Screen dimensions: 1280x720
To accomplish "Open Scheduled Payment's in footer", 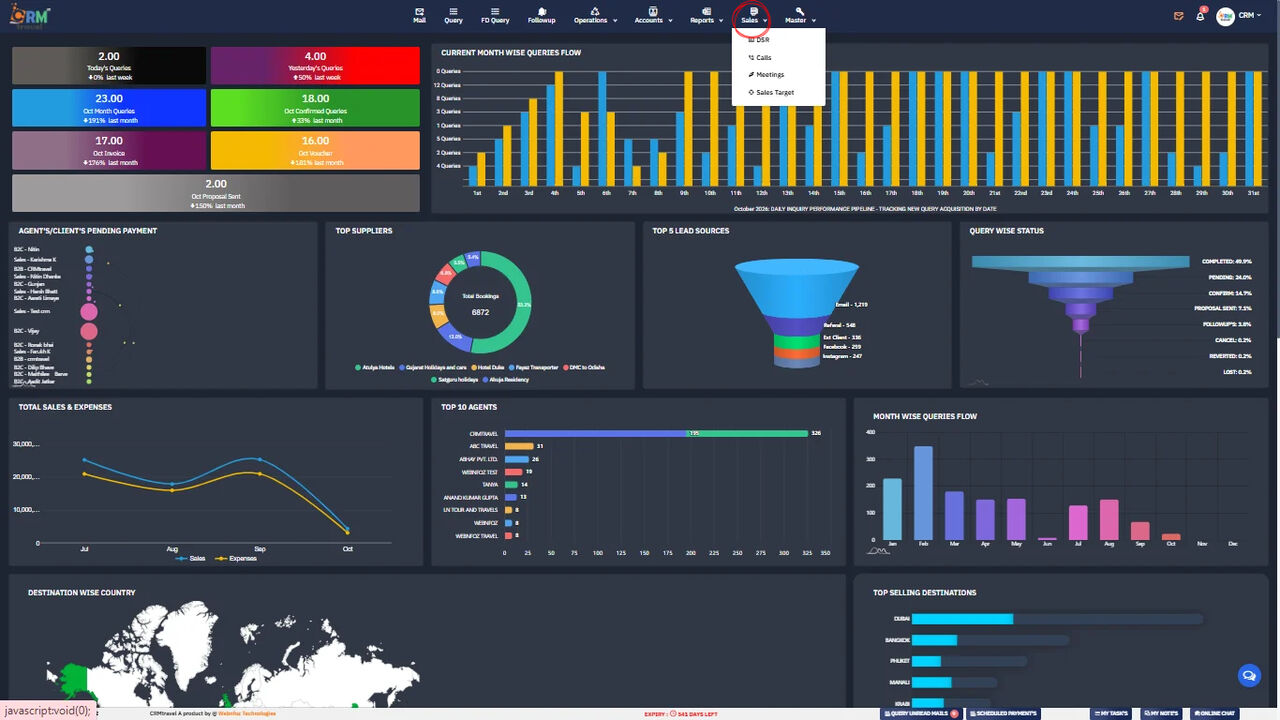I will pyautogui.click(x=1003, y=713).
